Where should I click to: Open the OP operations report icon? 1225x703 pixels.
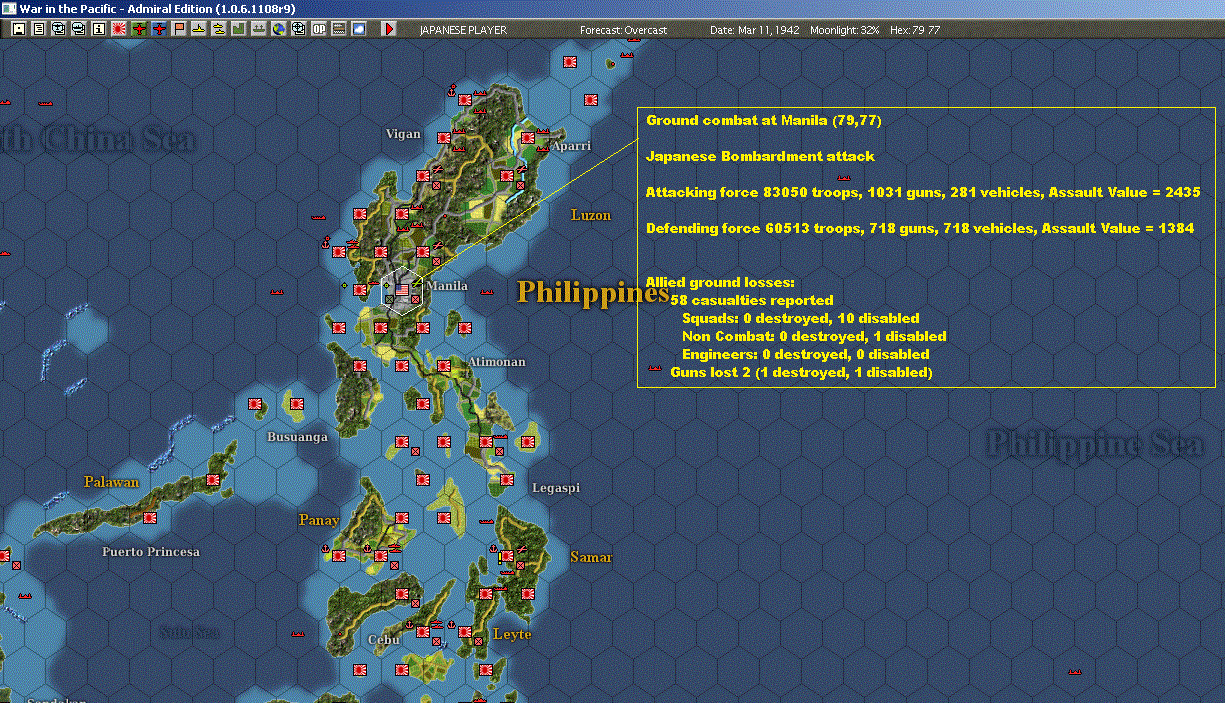pos(318,29)
